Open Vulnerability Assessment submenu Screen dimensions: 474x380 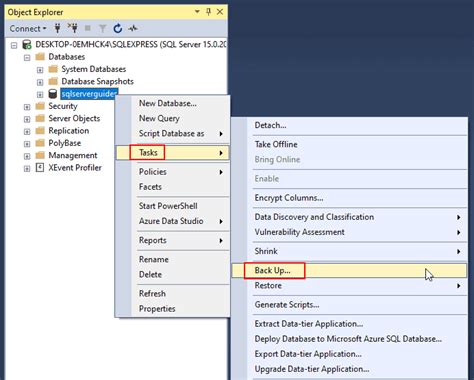point(349,232)
